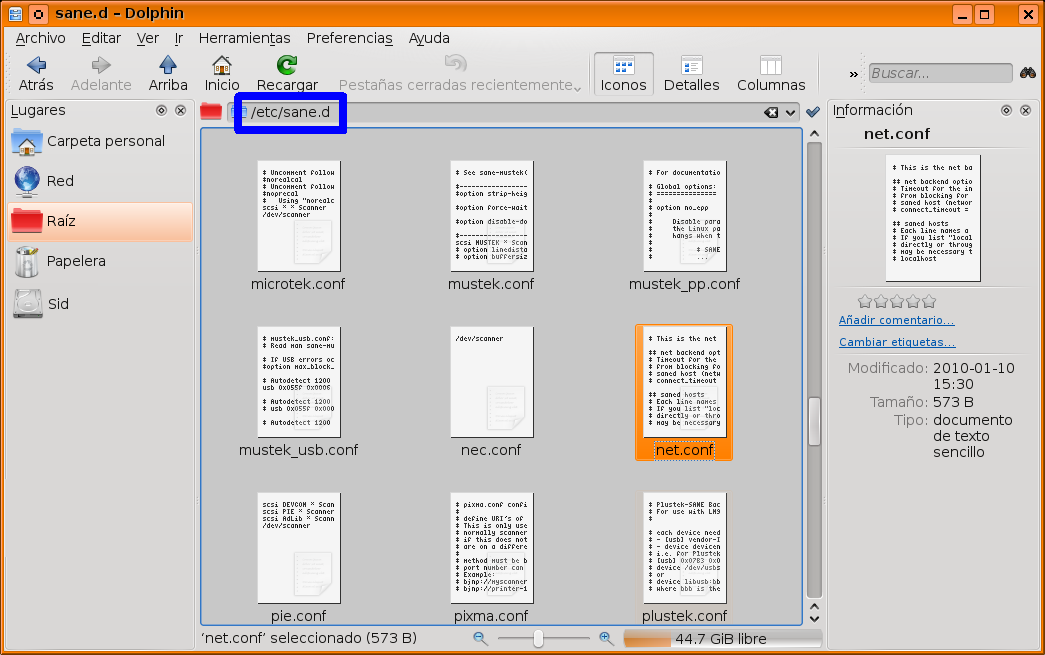
Task: Open the location history dropdown
Action: (x=790, y=113)
